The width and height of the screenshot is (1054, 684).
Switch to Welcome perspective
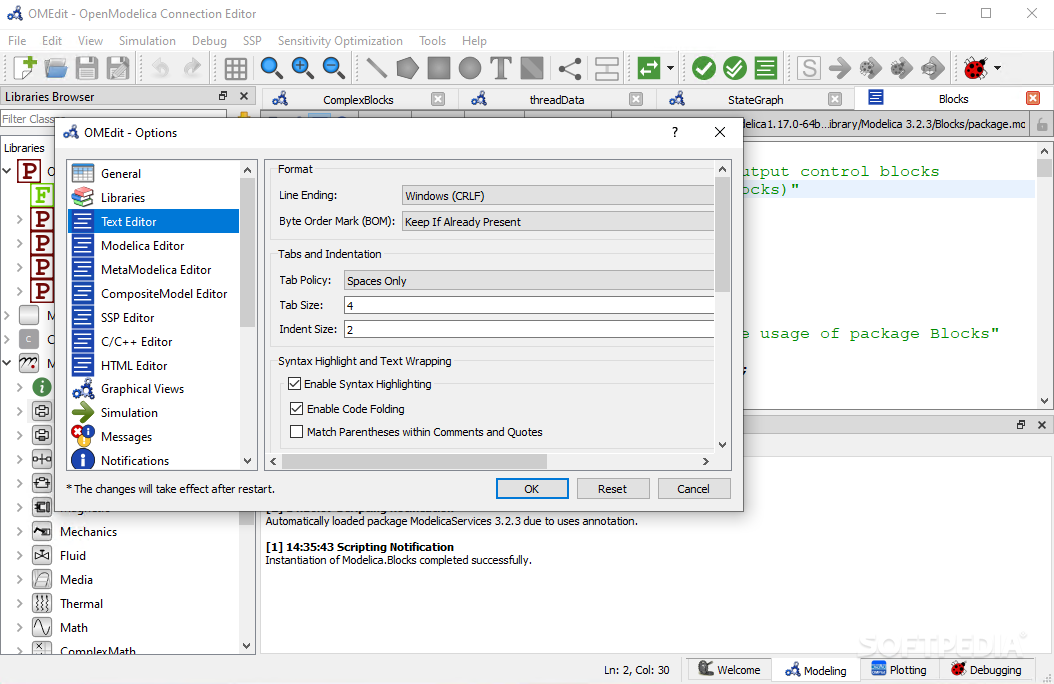pyautogui.click(x=729, y=669)
